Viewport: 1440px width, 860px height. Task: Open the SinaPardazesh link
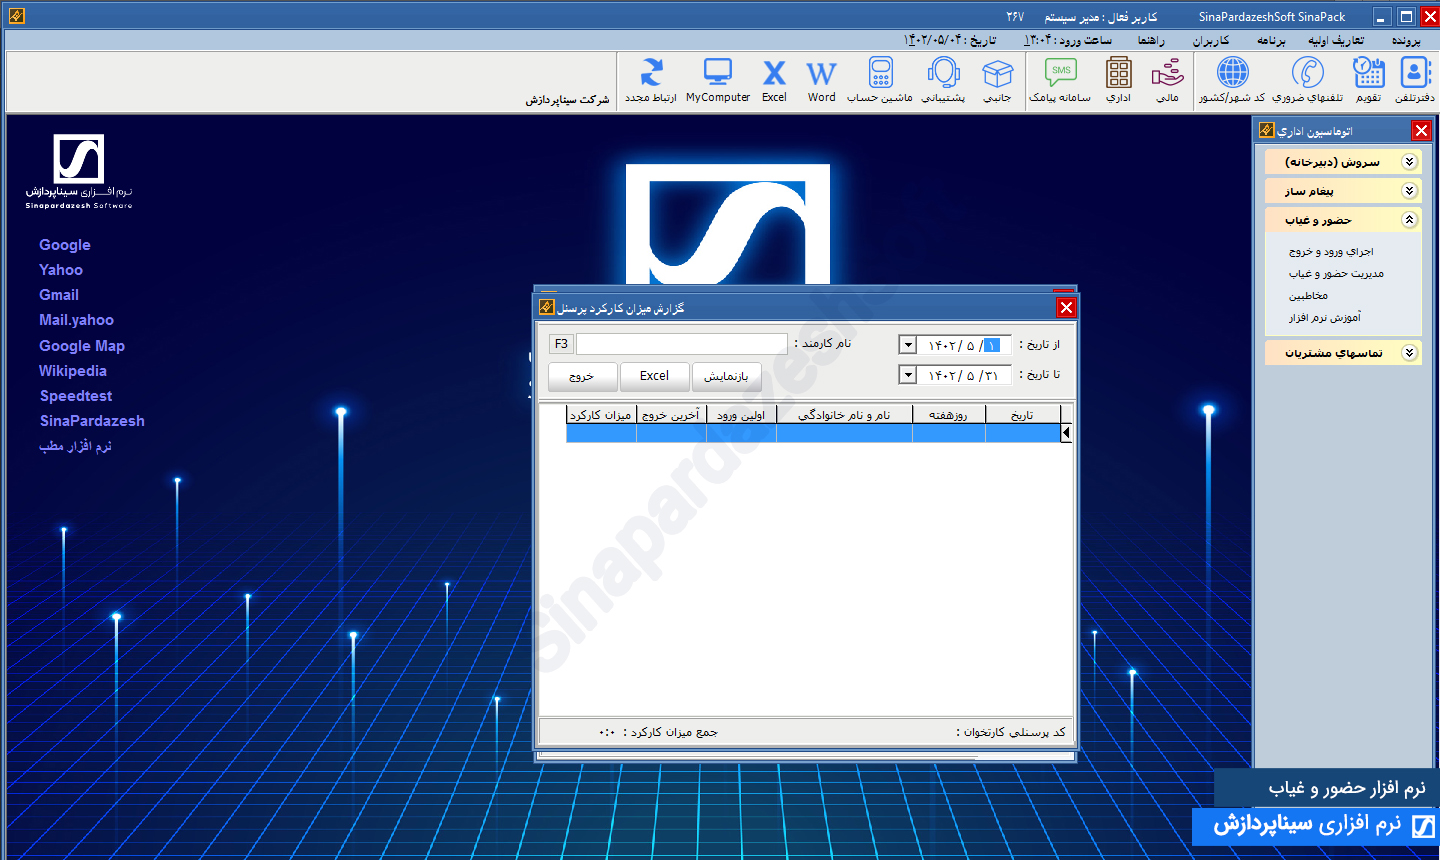pos(92,421)
